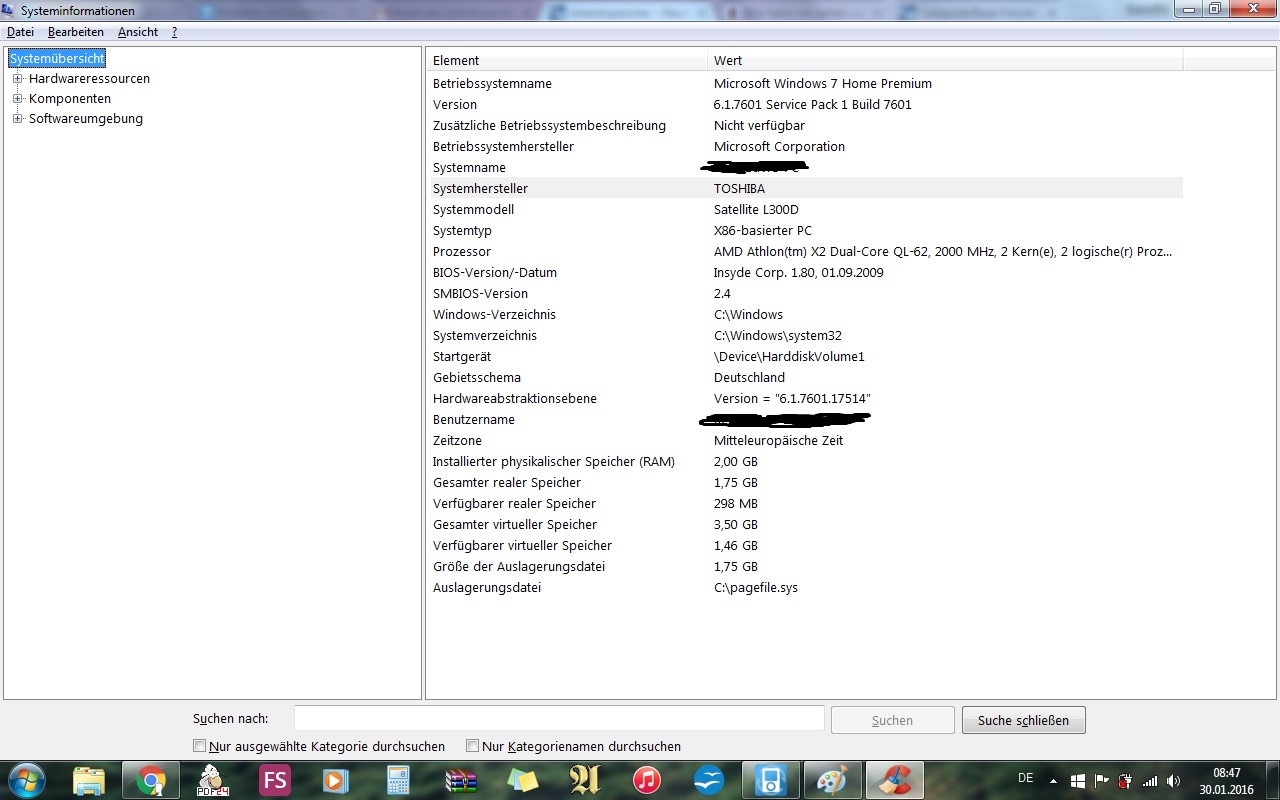Select the Komponenten tree label
The height and width of the screenshot is (800, 1280).
pos(70,98)
